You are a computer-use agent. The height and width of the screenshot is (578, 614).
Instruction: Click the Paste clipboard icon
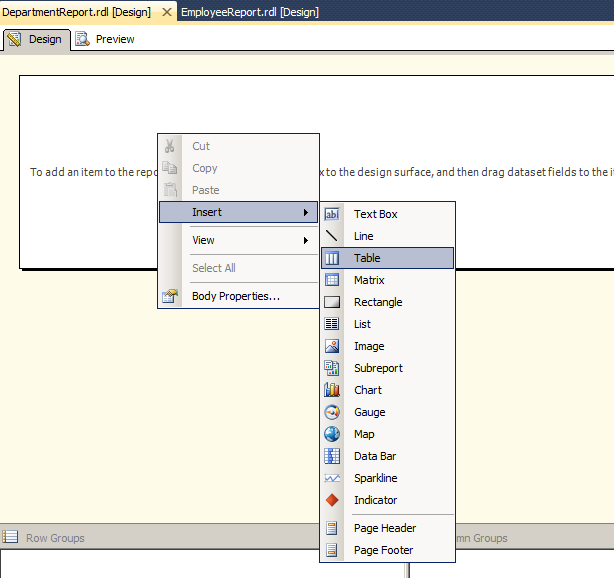pos(170,190)
